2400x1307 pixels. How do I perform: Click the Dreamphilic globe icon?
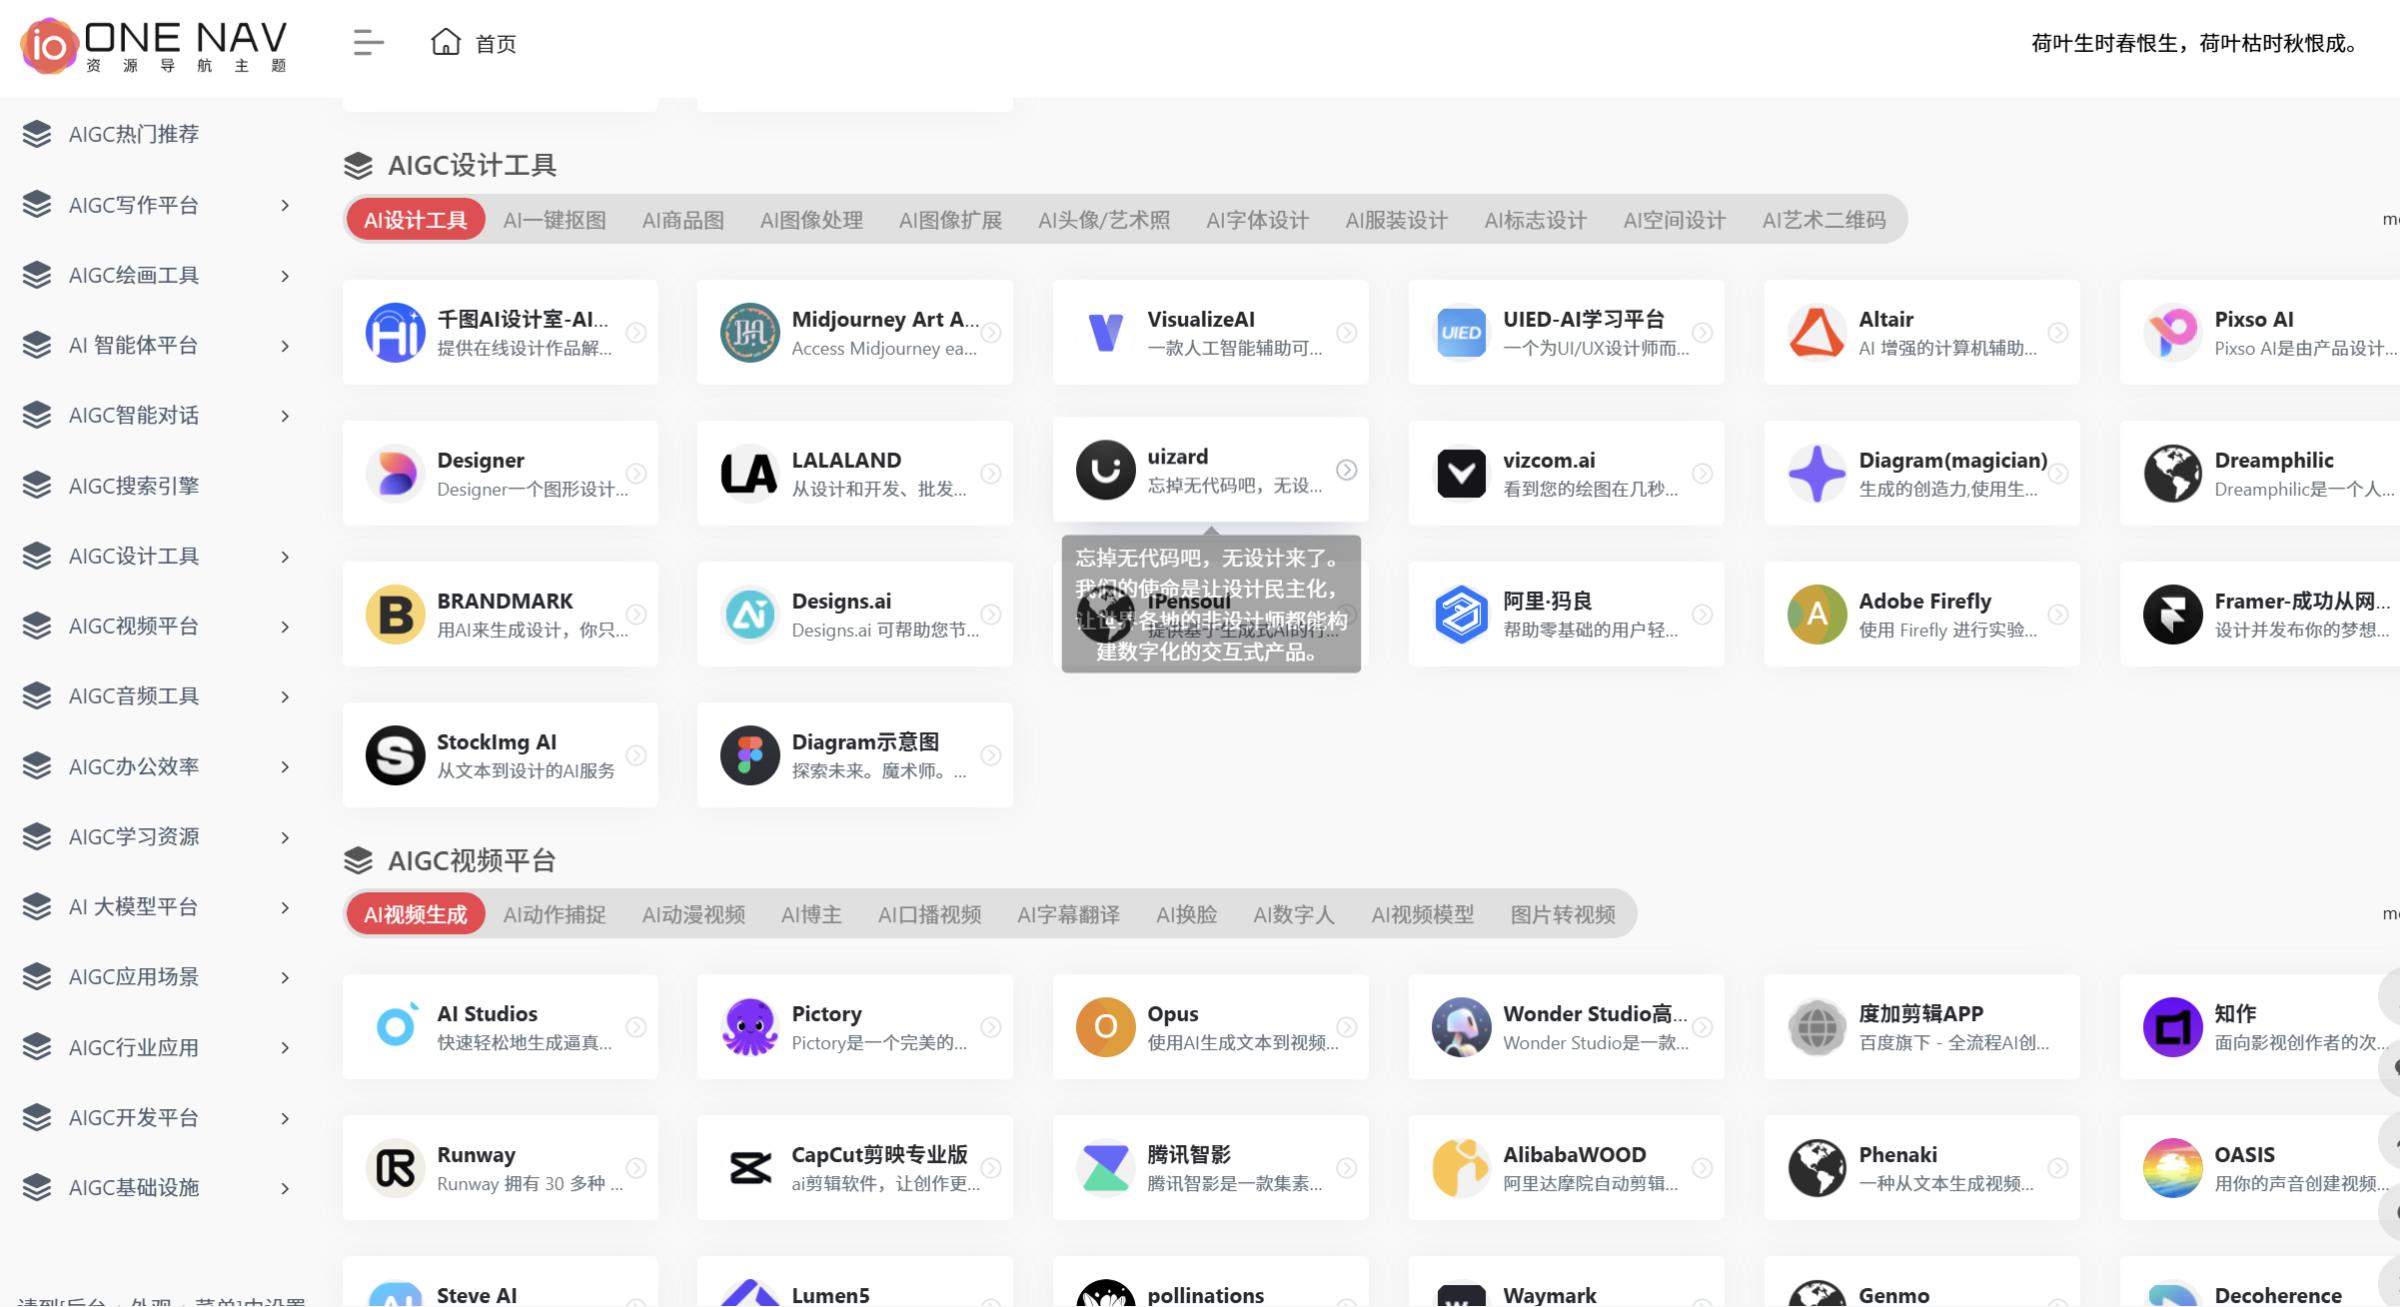(x=2172, y=473)
